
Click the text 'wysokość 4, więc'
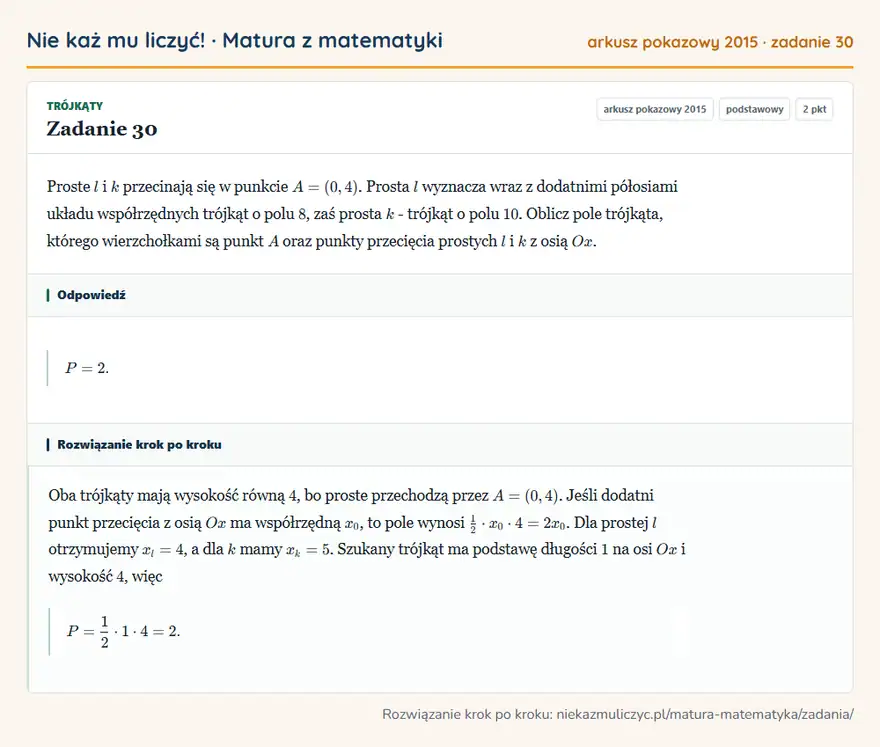(x=106, y=577)
